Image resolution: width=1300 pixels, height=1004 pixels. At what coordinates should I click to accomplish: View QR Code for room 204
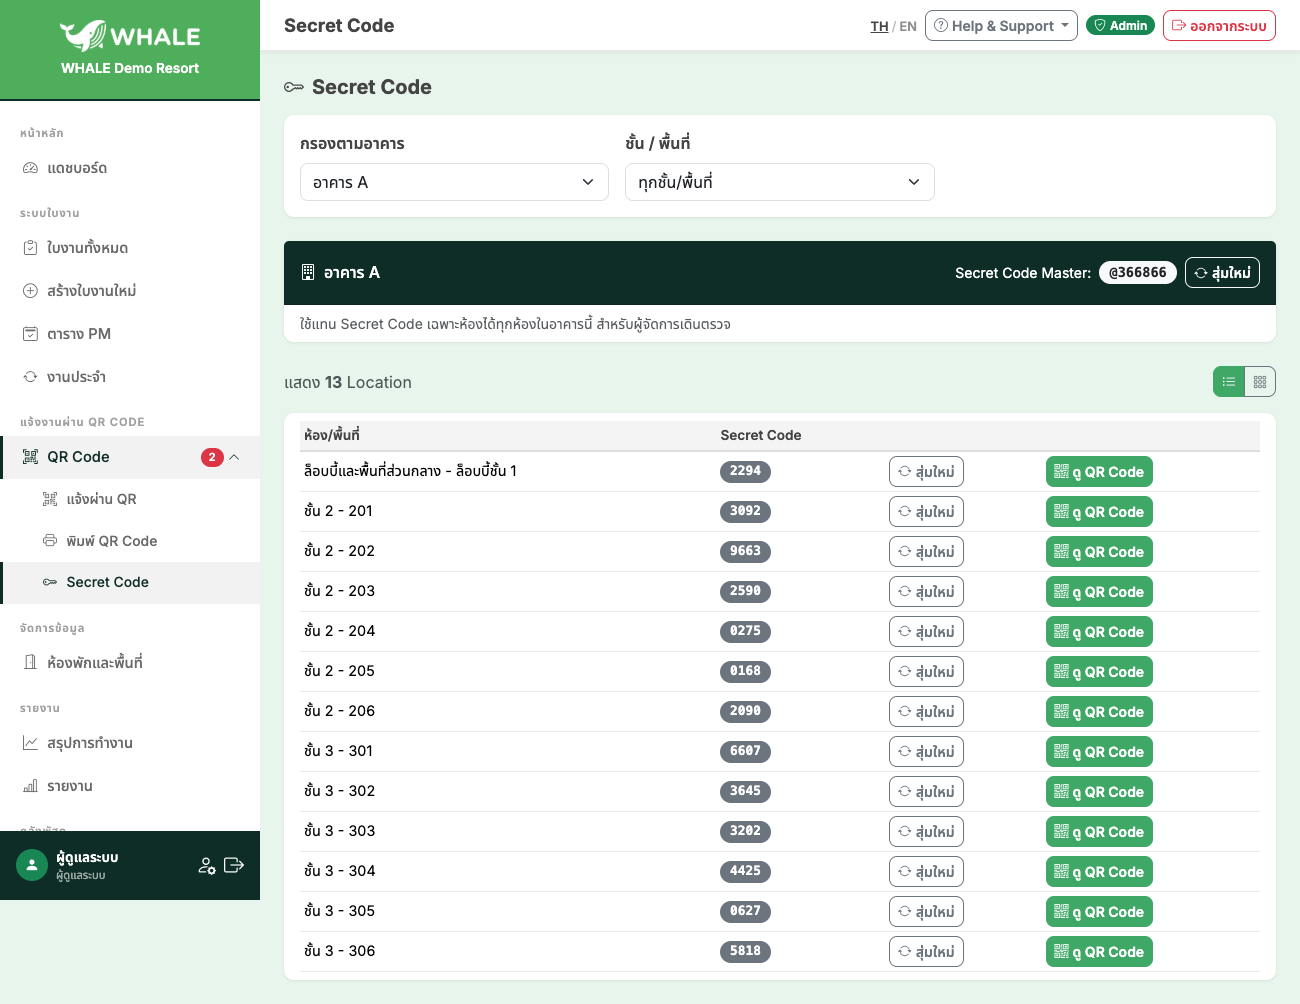coord(1099,632)
